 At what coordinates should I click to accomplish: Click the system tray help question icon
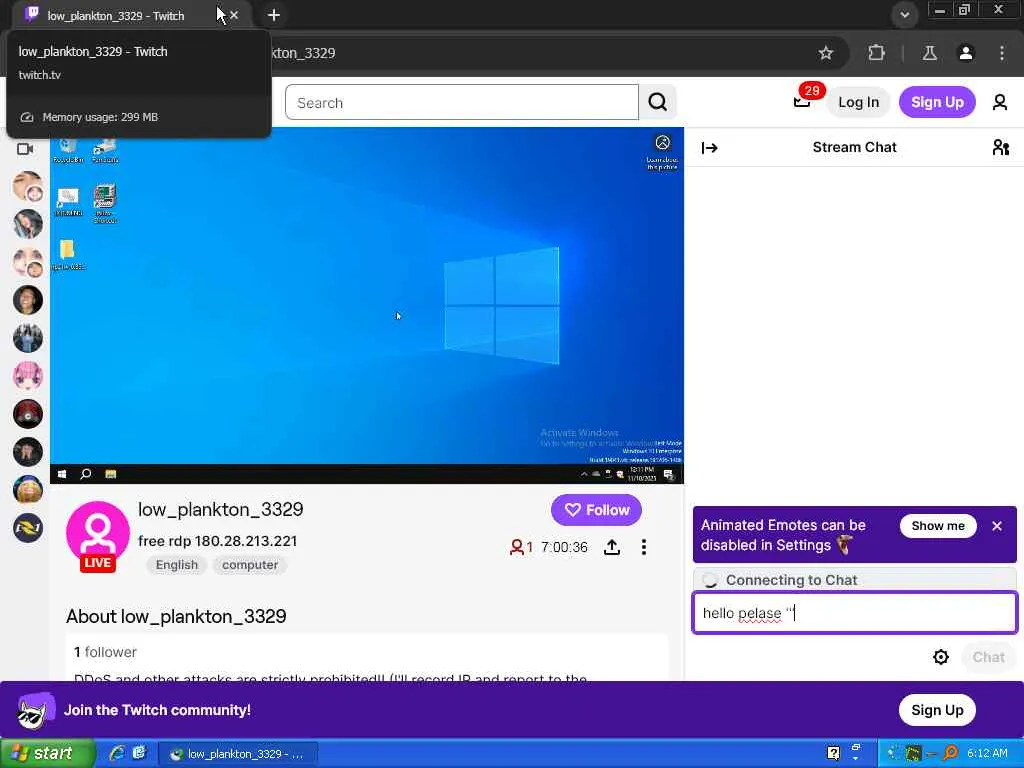833,754
